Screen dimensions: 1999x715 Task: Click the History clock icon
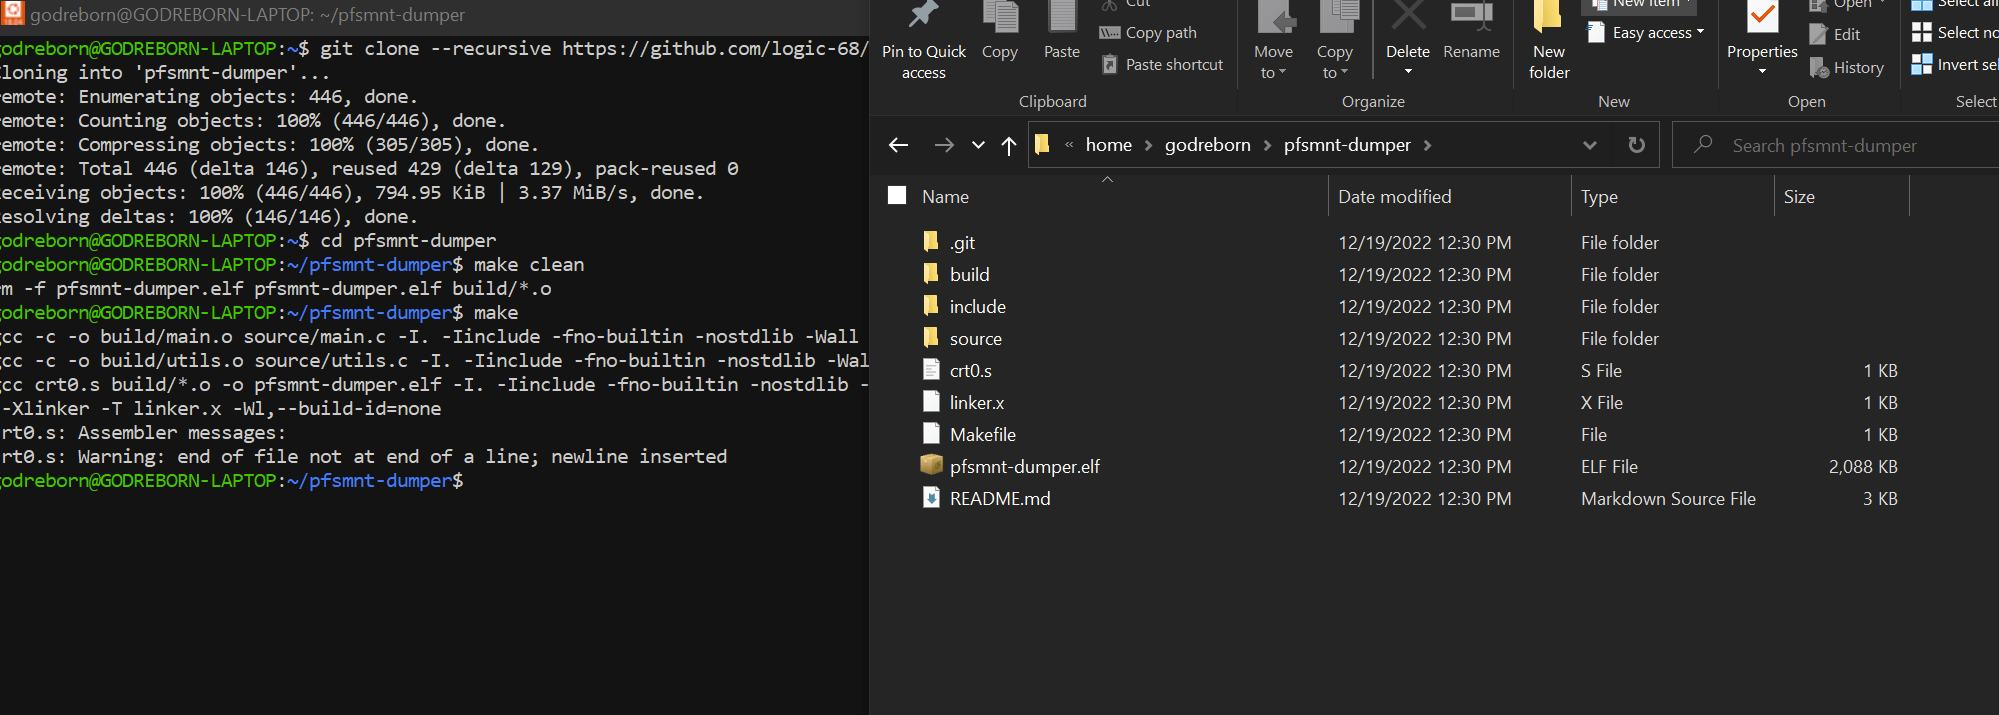click(x=1819, y=67)
